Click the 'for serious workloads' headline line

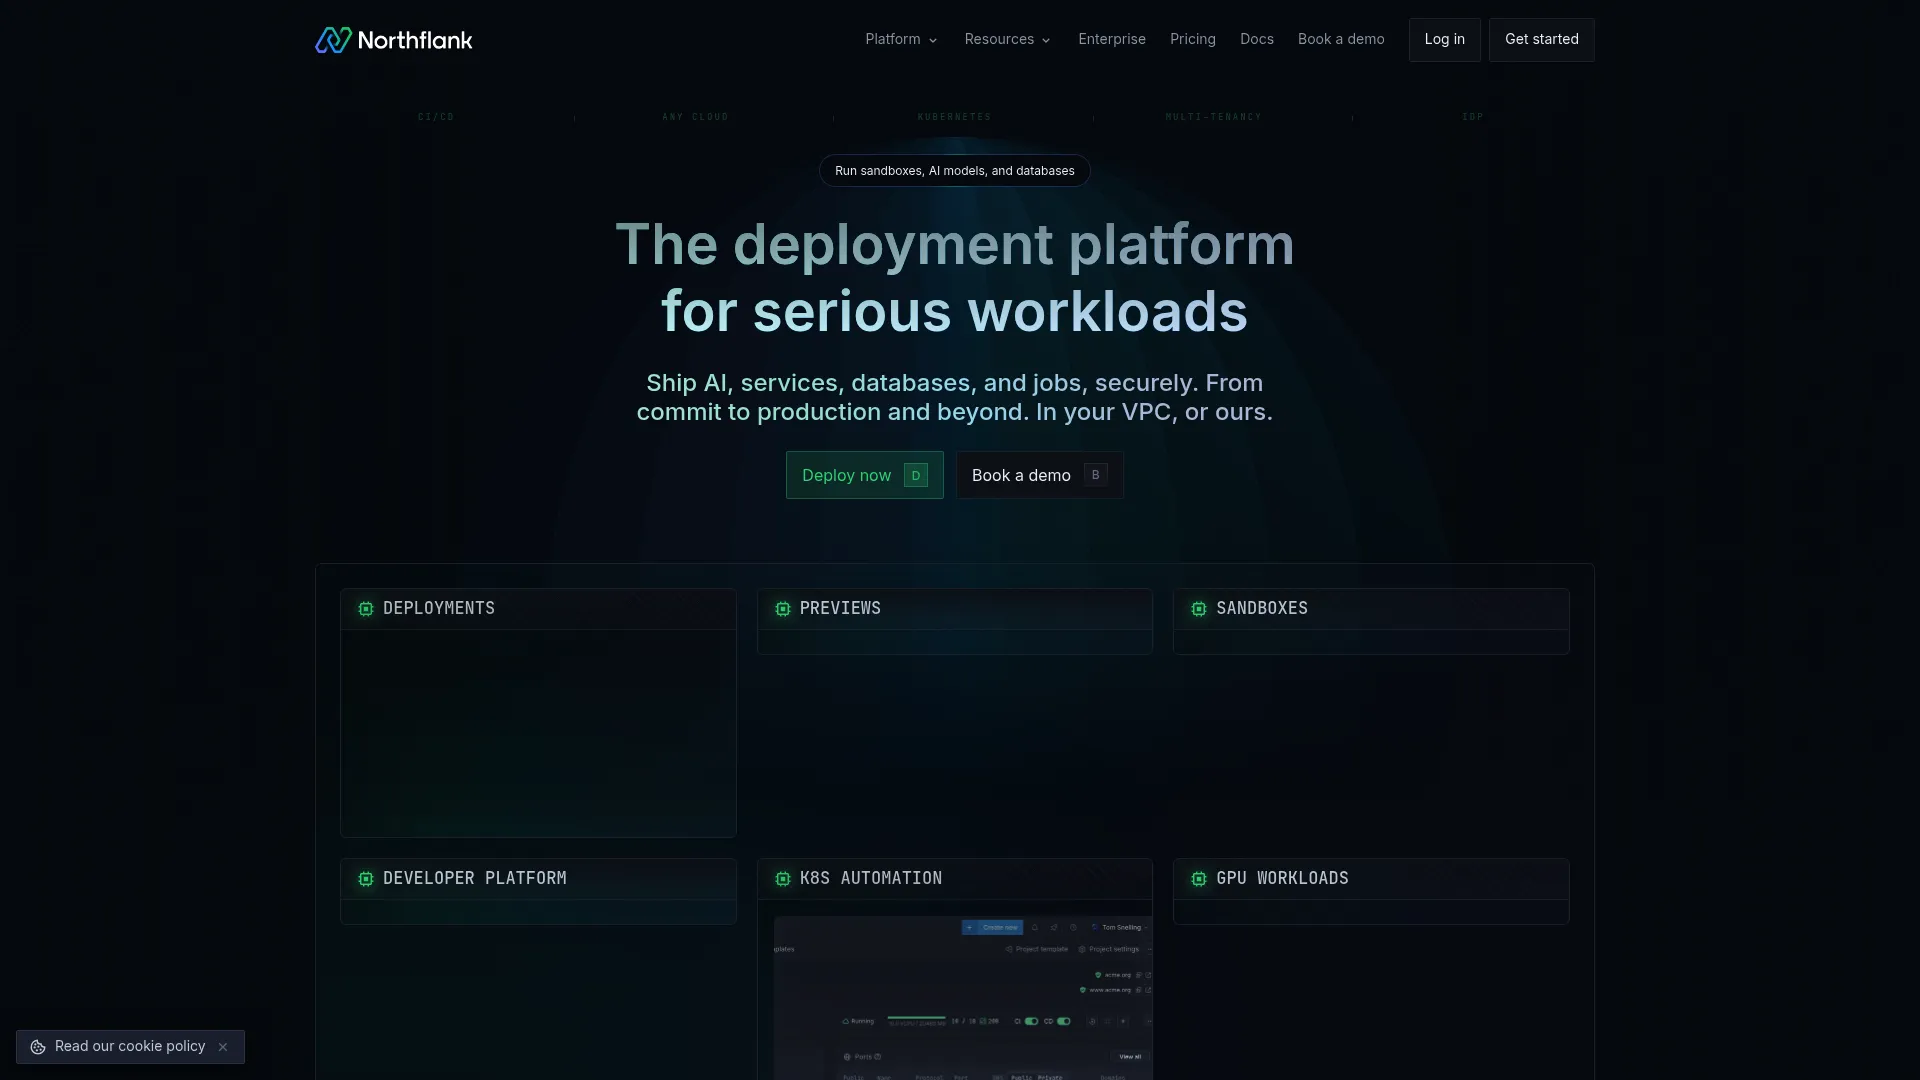[x=955, y=311]
